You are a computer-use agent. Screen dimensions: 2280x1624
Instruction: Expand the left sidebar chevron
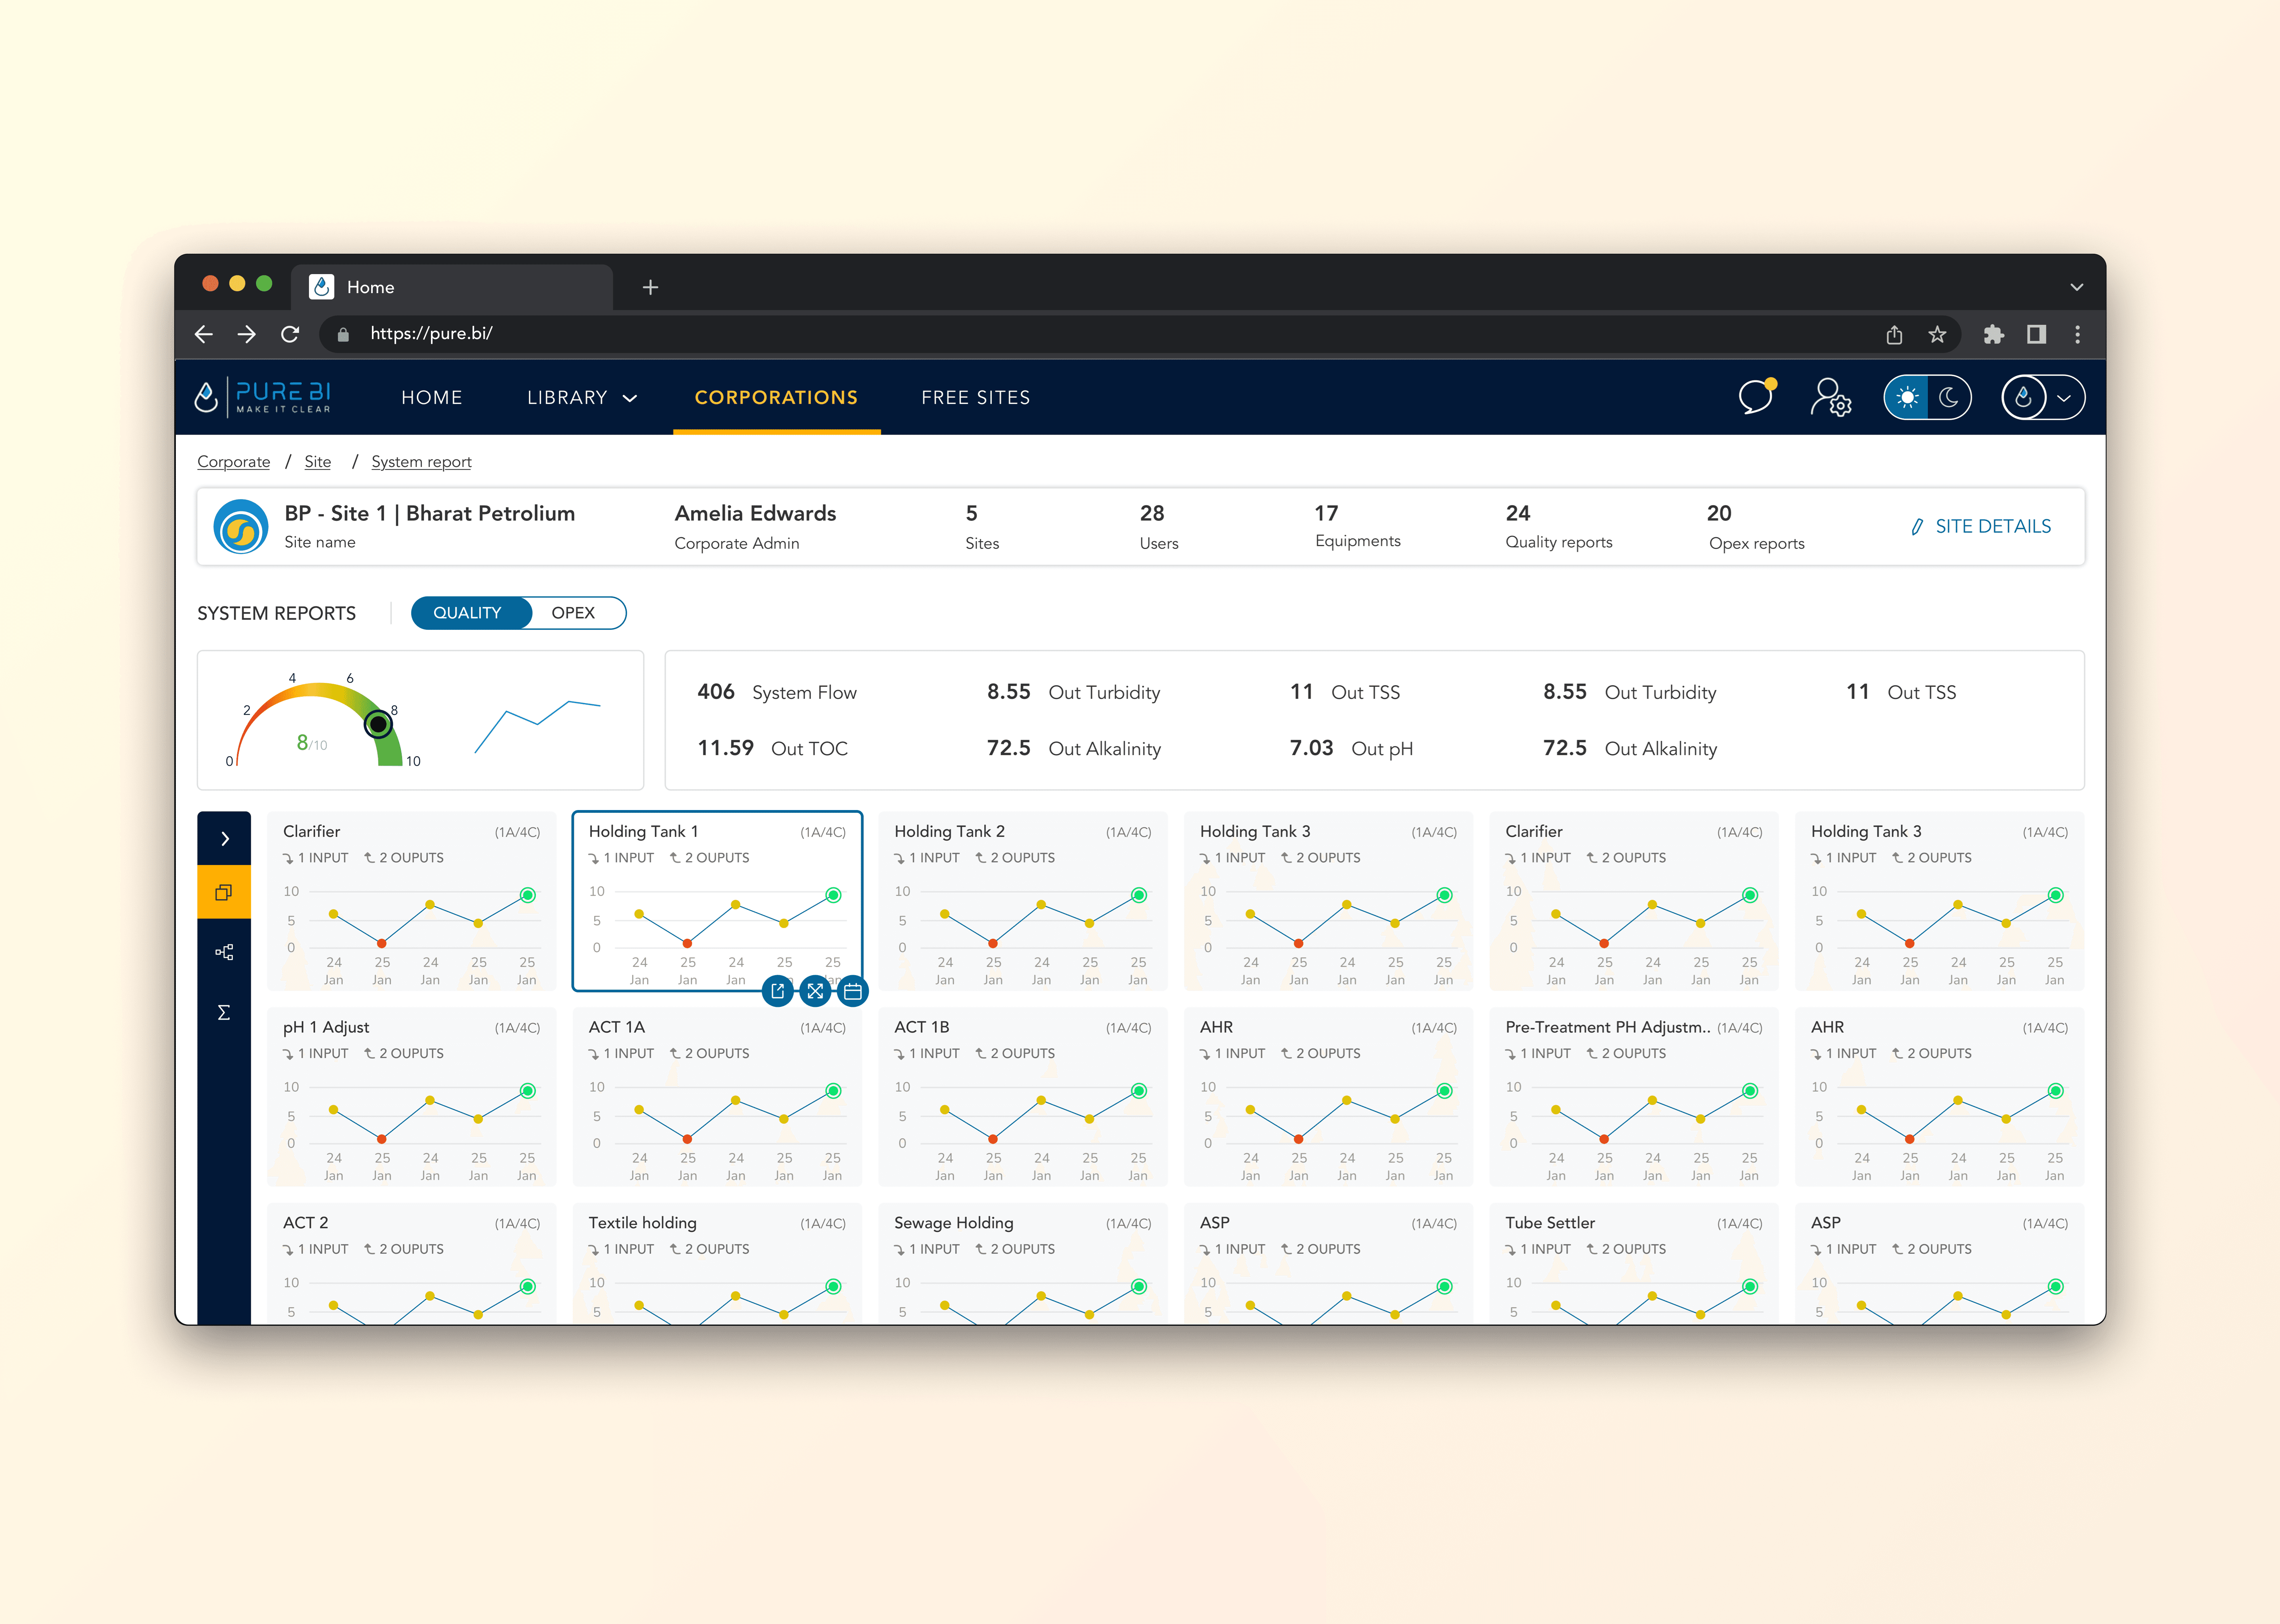(x=224, y=838)
